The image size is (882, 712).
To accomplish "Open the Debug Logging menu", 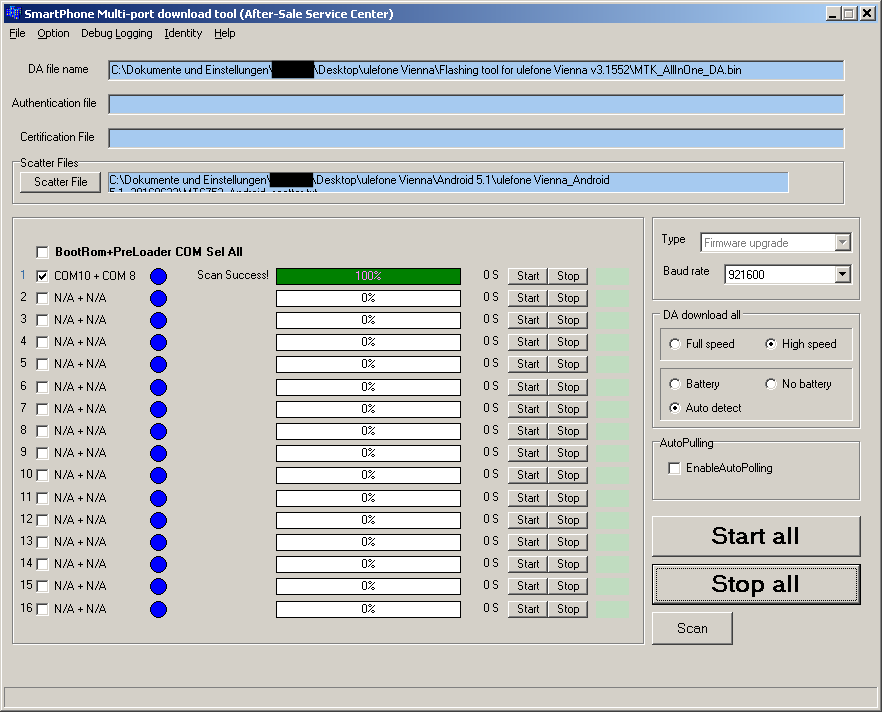I will click(117, 33).
